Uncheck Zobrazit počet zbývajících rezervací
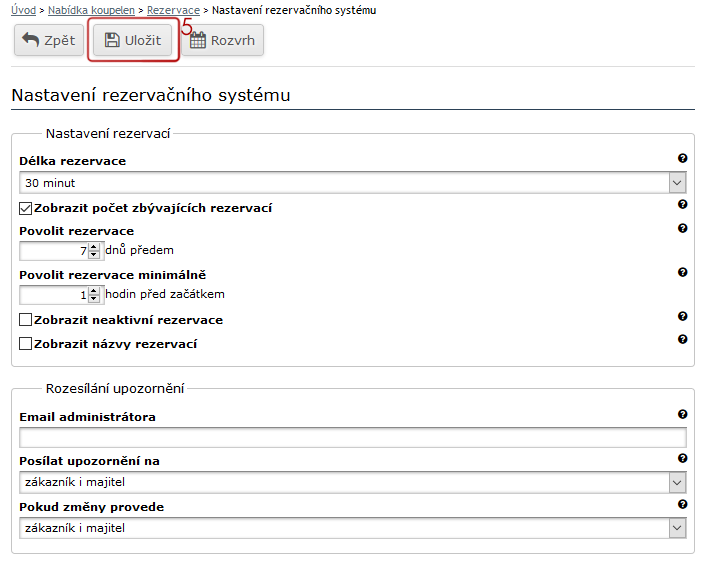 pos(26,208)
